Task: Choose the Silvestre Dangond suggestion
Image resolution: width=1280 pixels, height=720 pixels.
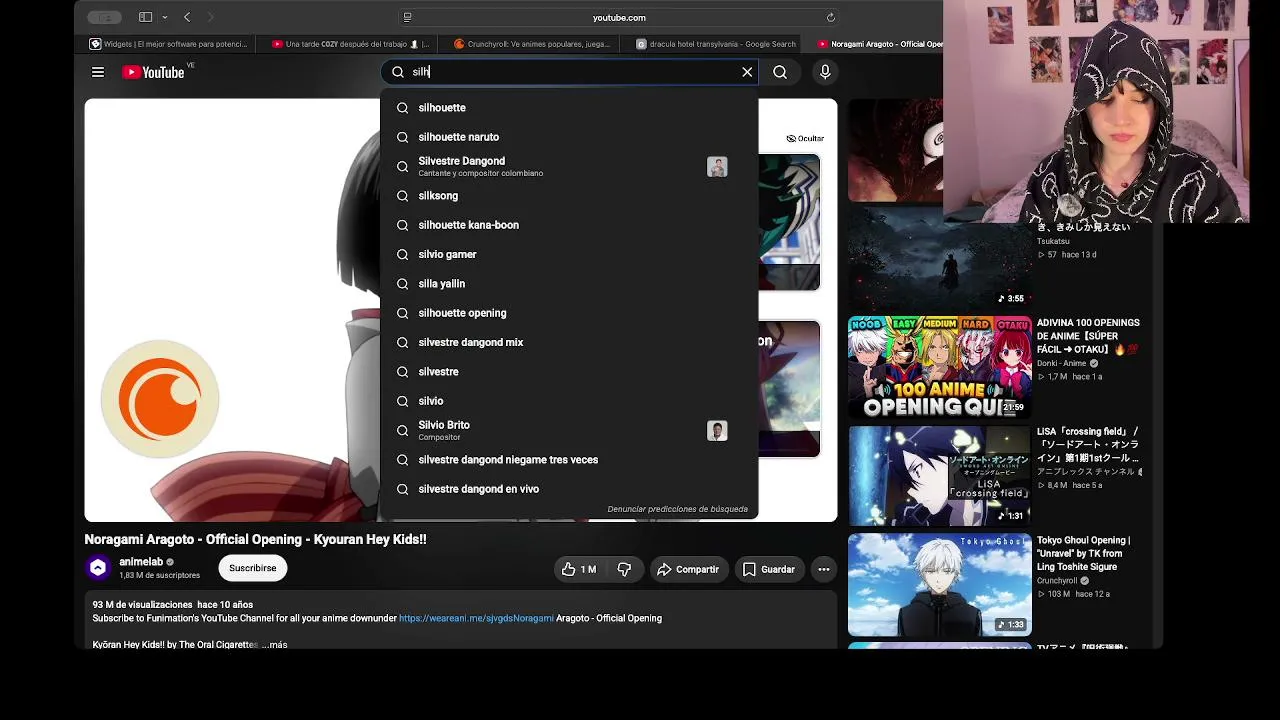Action: tap(569, 166)
